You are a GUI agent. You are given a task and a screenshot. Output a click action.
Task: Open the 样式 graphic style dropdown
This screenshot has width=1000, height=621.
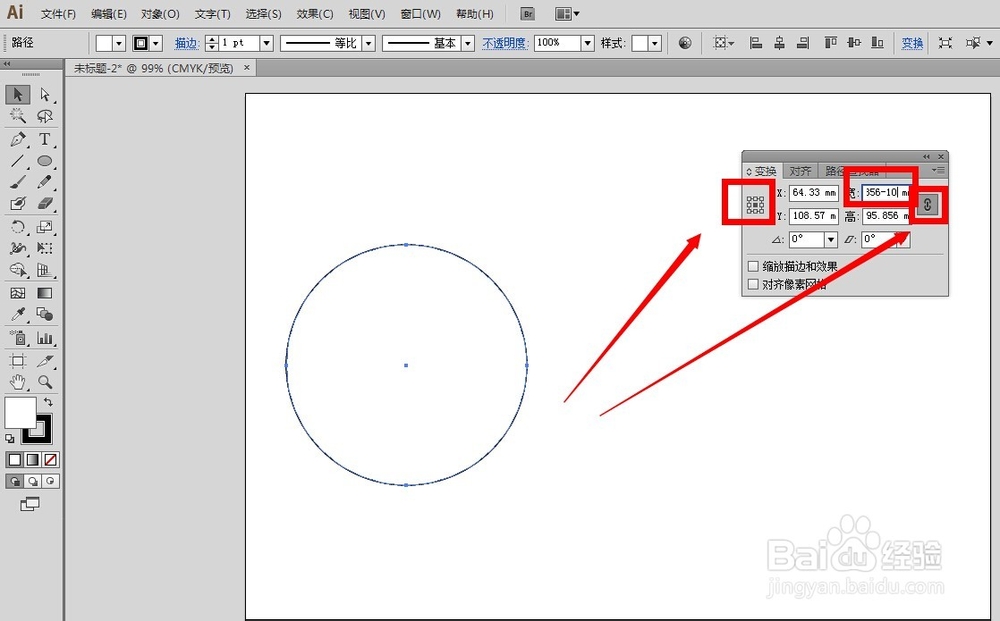click(655, 43)
